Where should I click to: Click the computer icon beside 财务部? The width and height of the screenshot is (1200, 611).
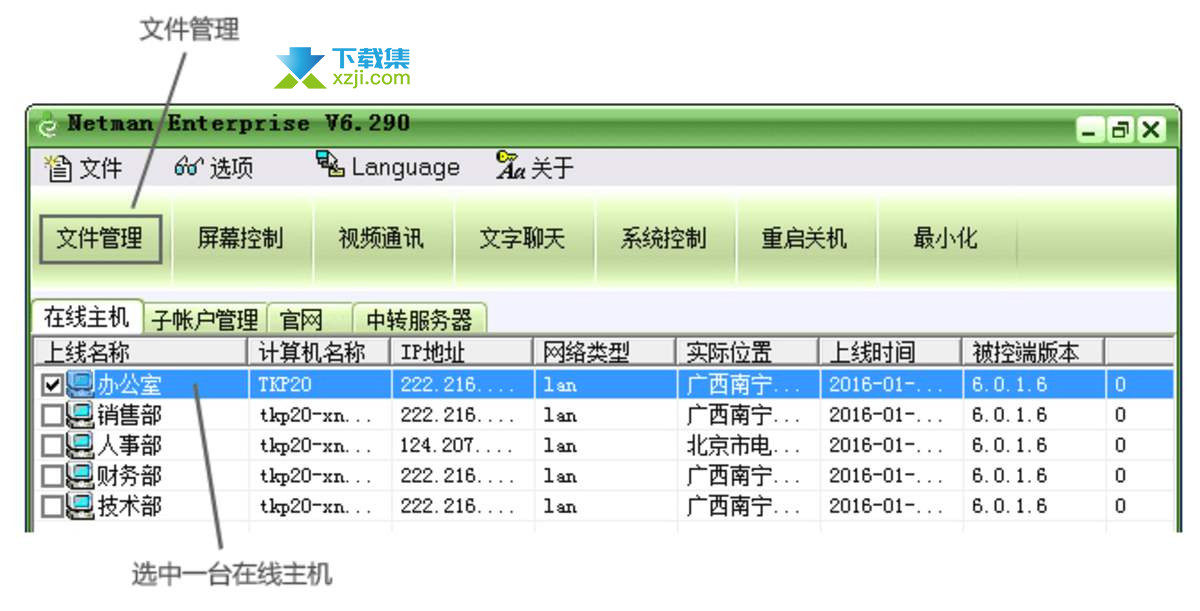point(79,476)
